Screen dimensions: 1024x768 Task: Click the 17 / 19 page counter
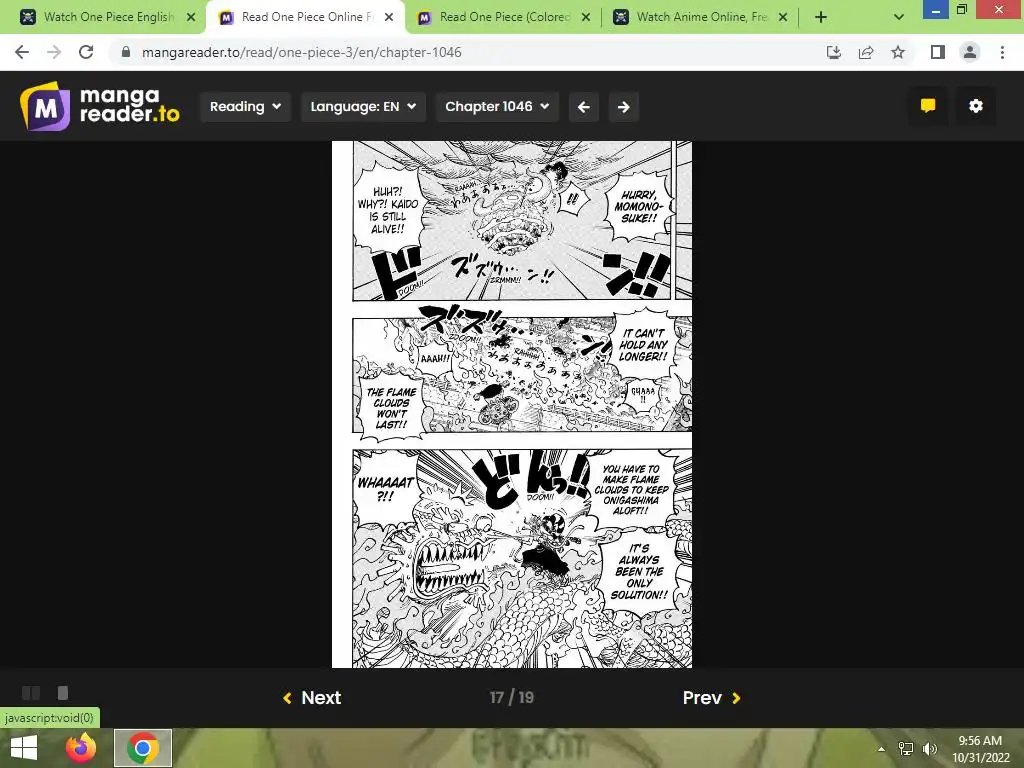(512, 697)
